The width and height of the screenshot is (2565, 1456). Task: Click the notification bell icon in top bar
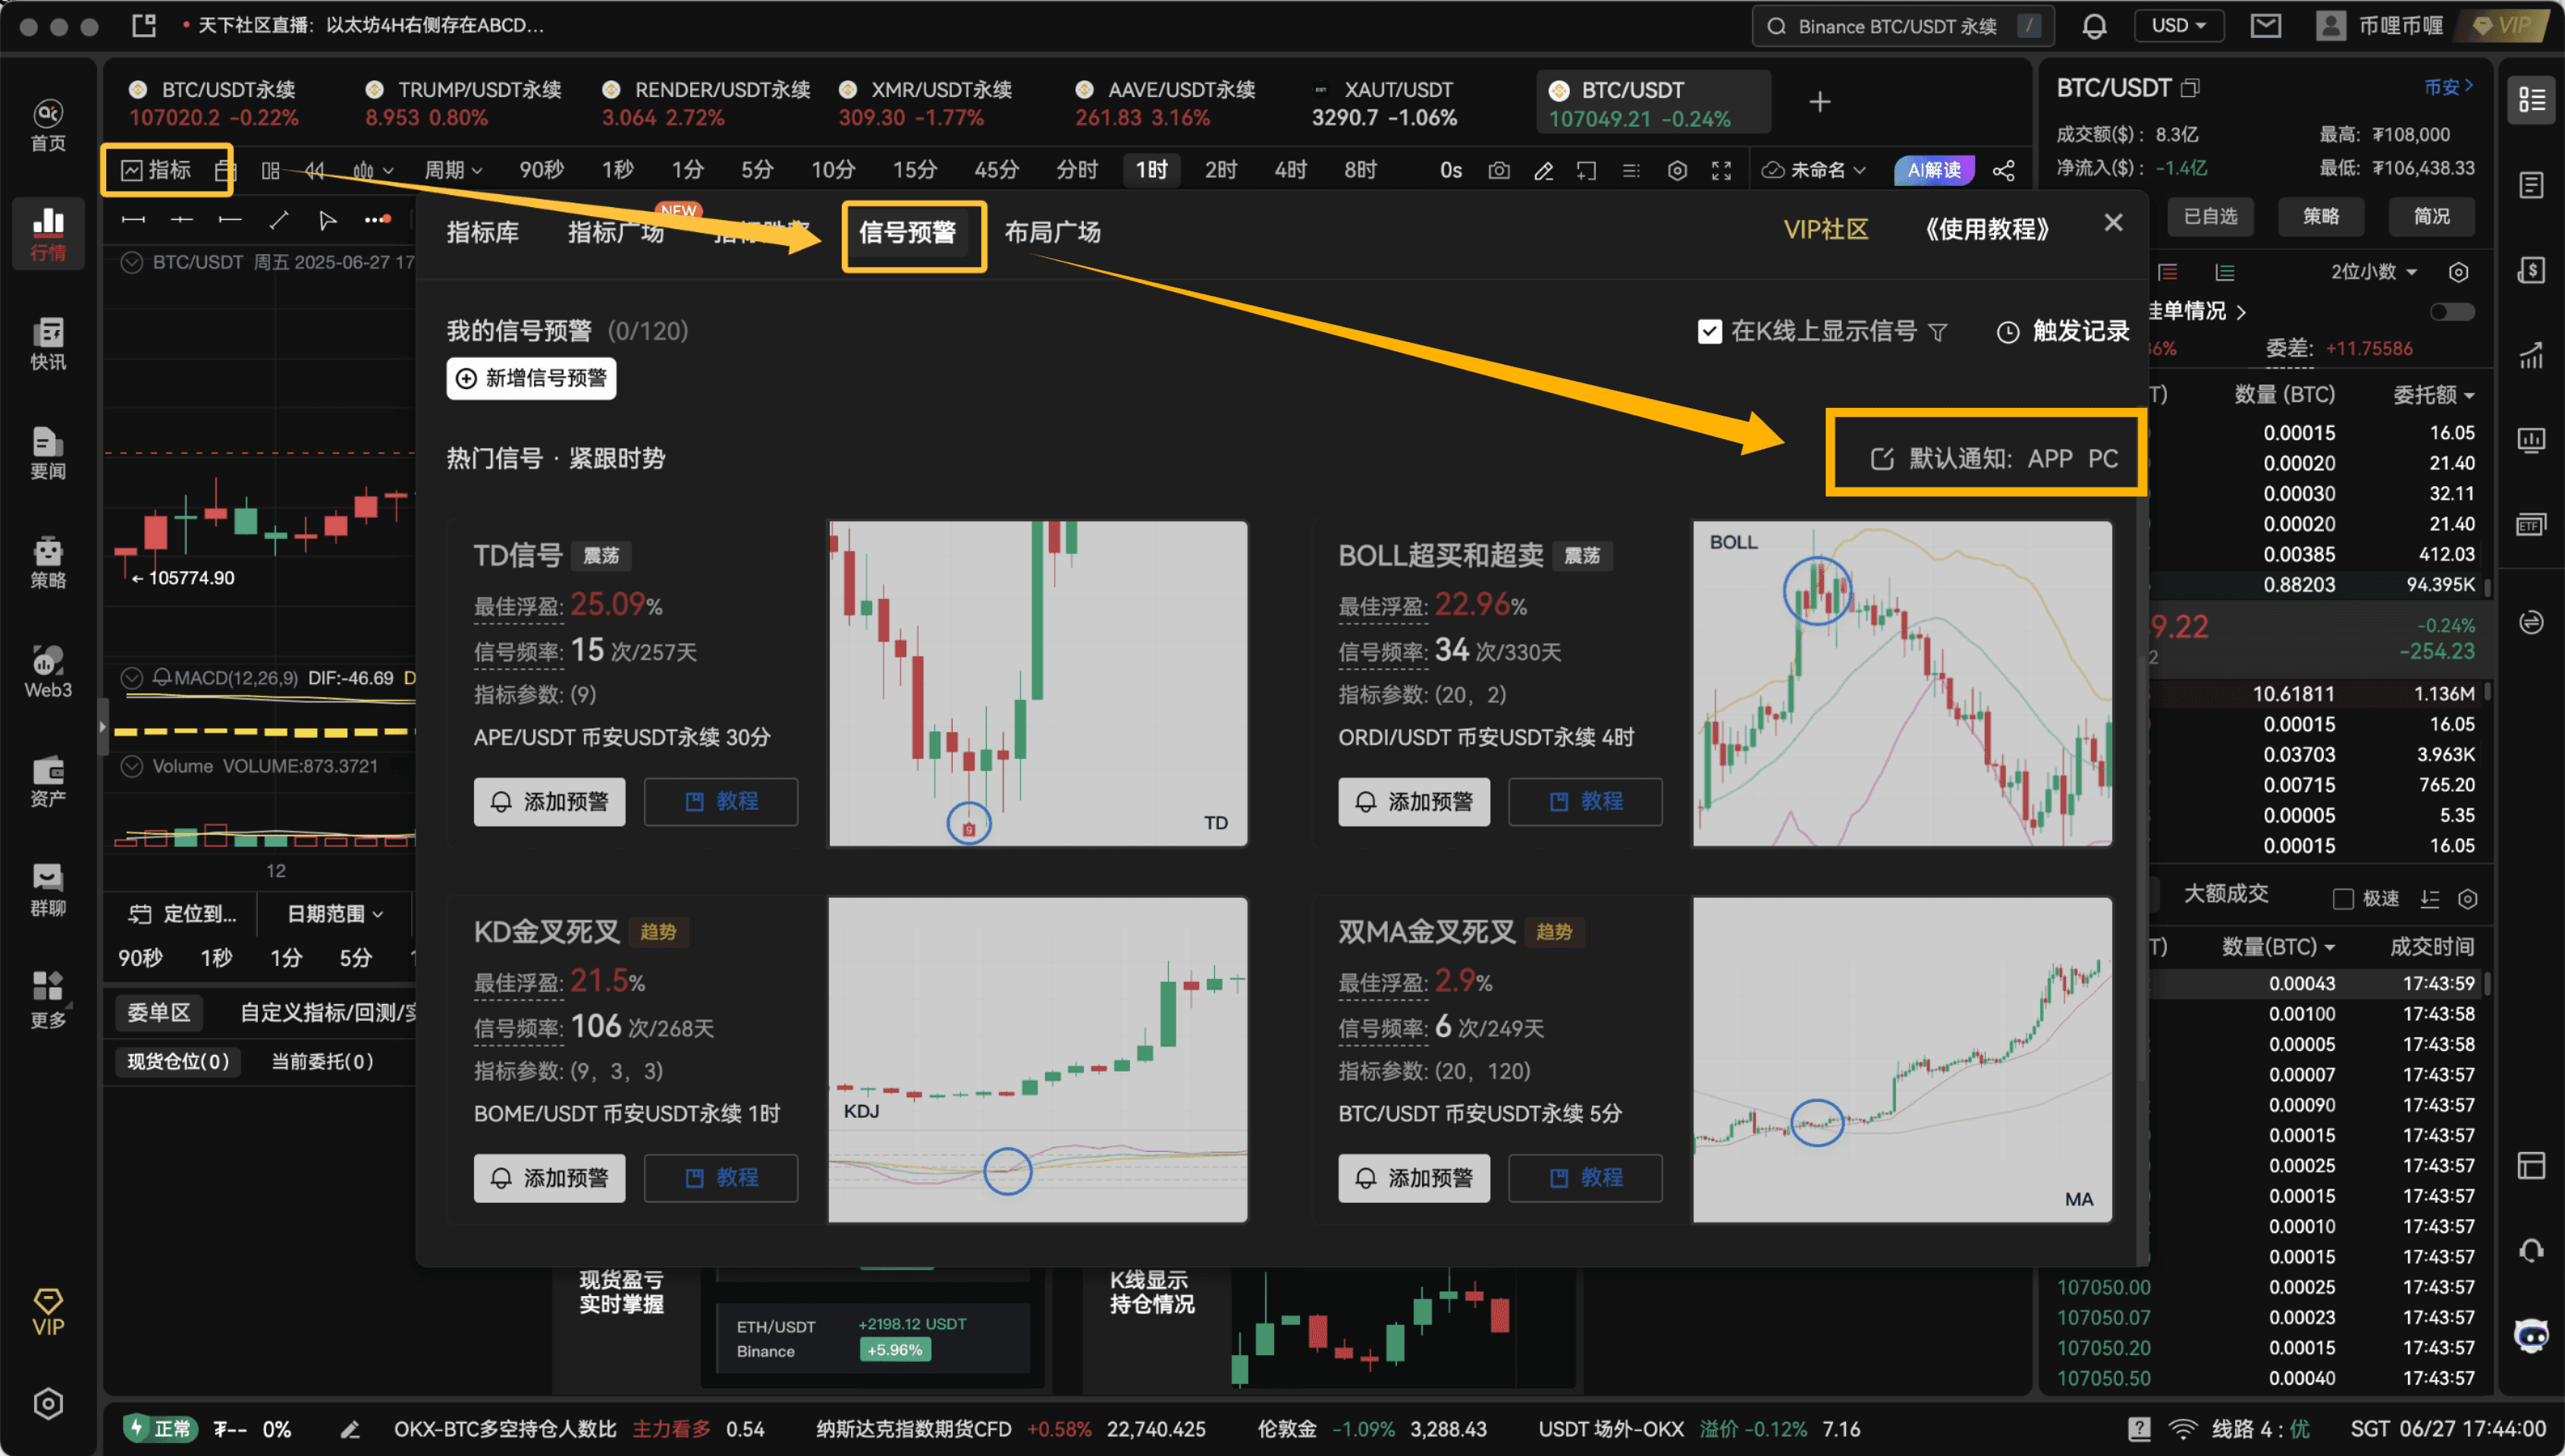click(2094, 26)
